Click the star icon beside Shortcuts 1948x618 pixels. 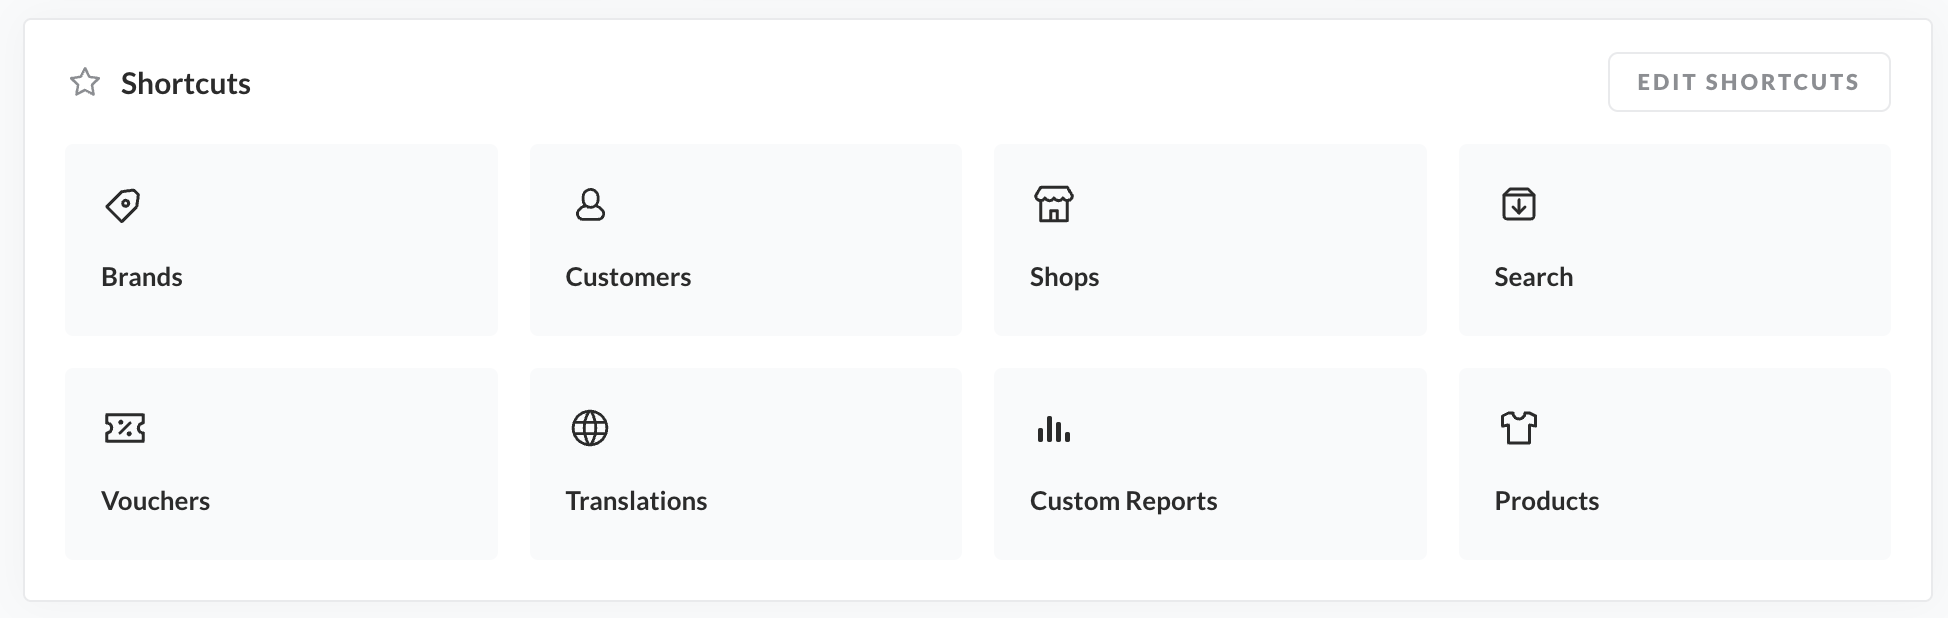coord(85,82)
